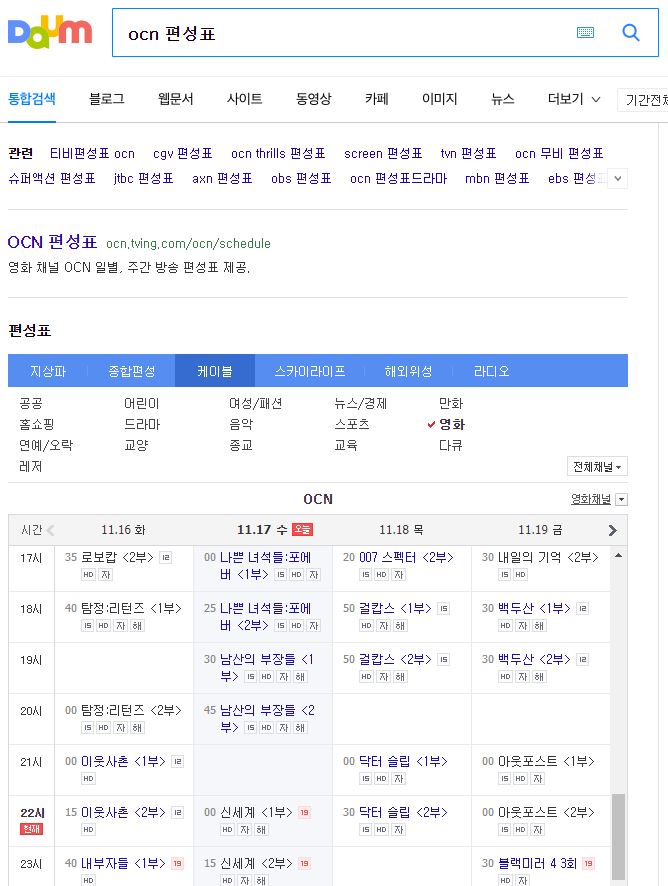Open program 로보캅 <2부>
The image size is (668, 886).
coord(117,558)
